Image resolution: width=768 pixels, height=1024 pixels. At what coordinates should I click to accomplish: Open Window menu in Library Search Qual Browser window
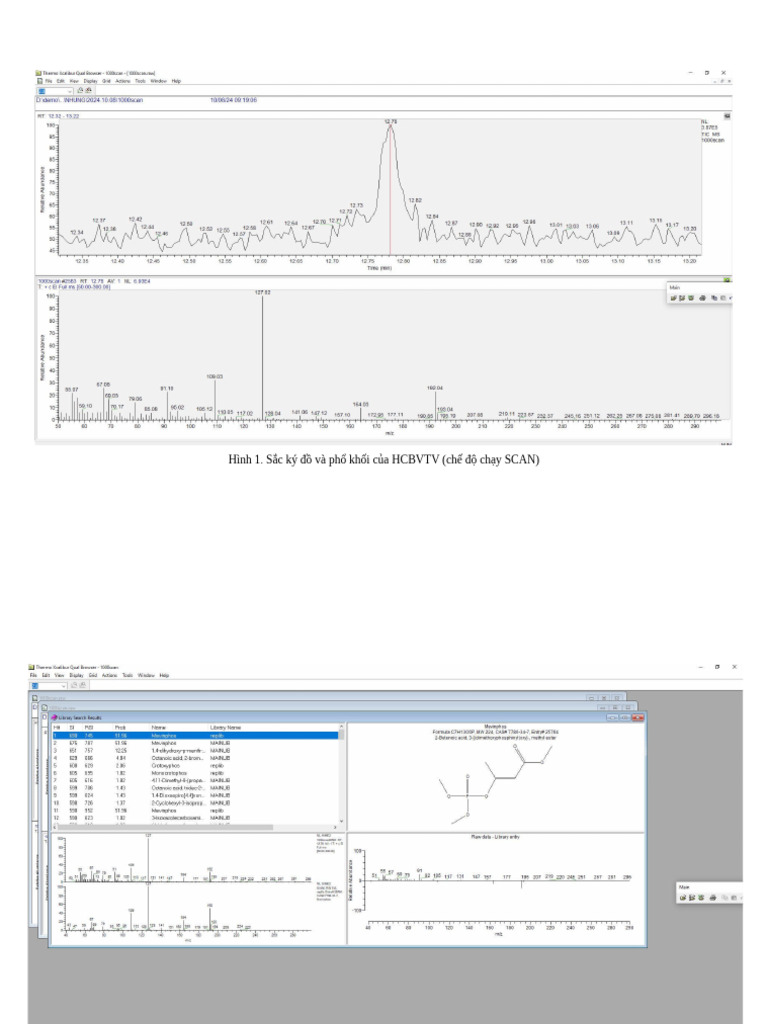coord(146,675)
